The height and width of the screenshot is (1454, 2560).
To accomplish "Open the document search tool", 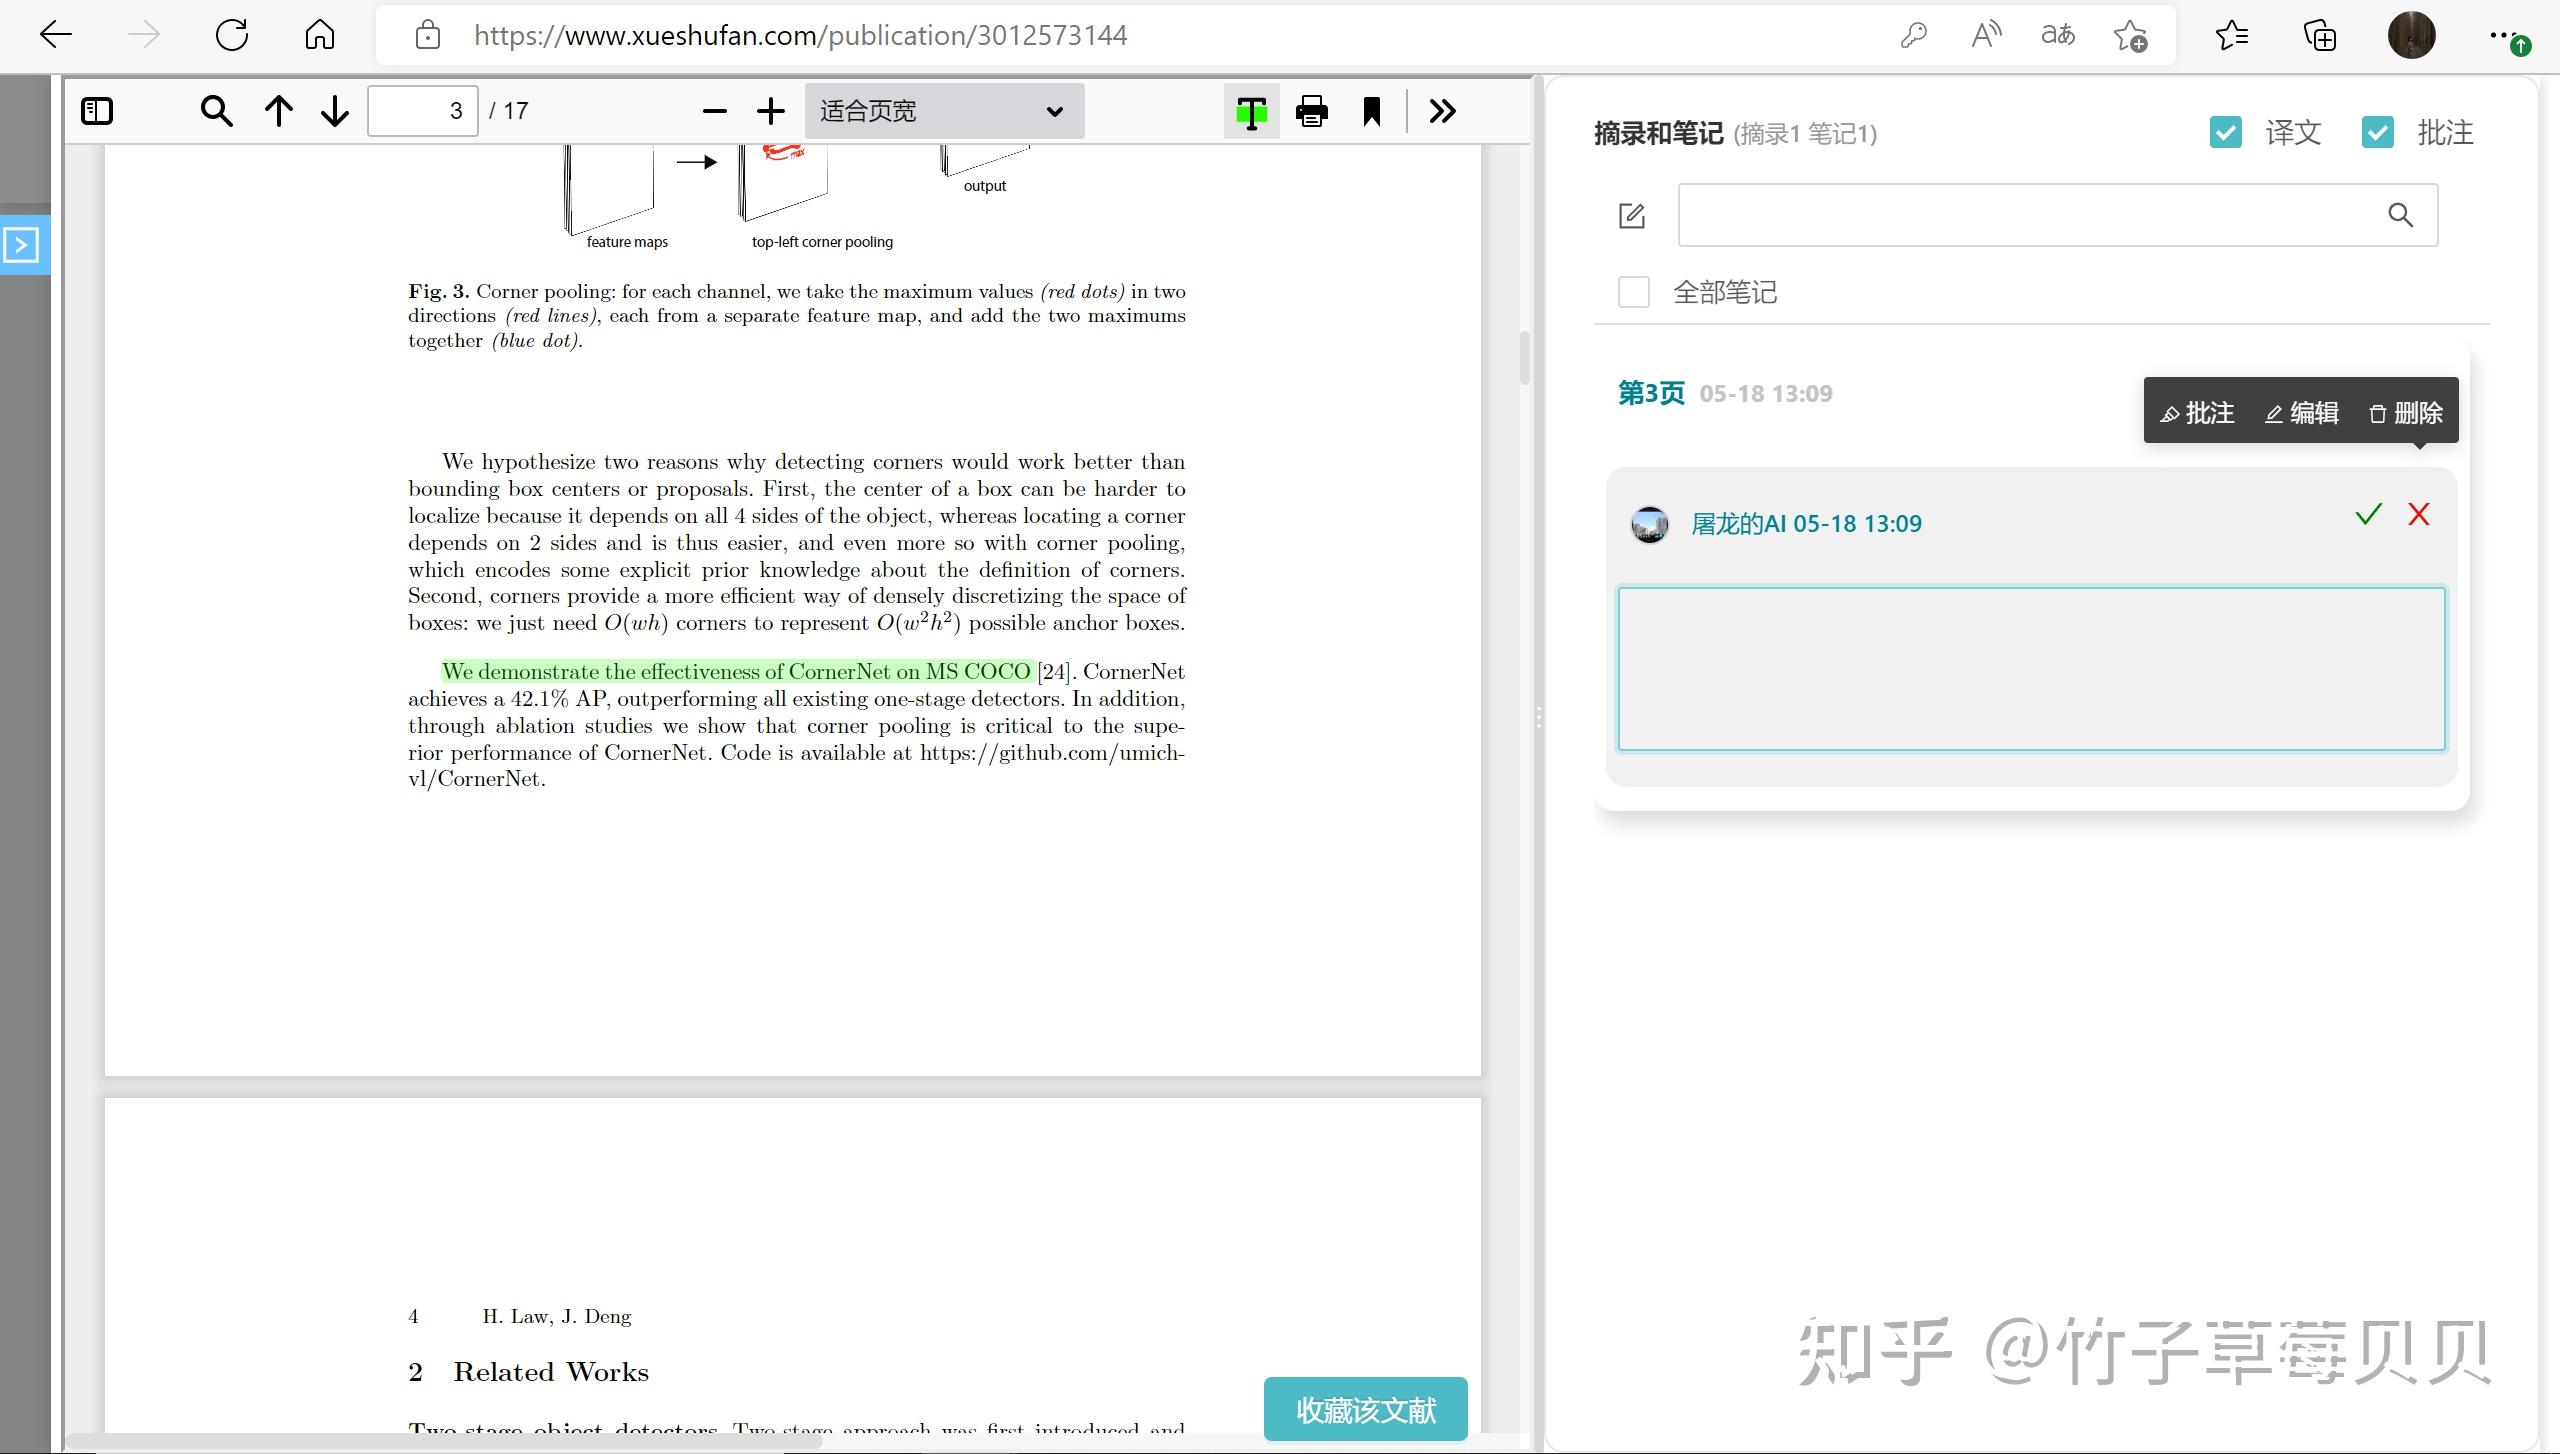I will click(x=216, y=110).
